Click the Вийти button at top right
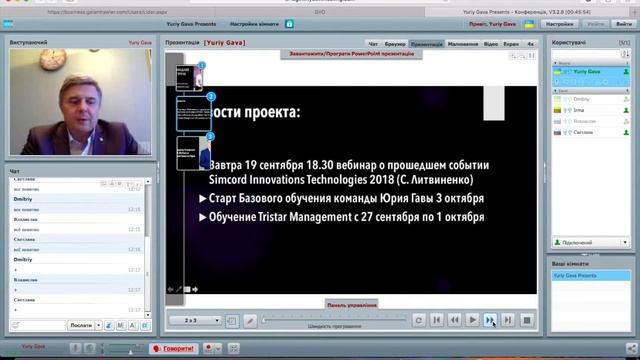 pyautogui.click(x=624, y=24)
